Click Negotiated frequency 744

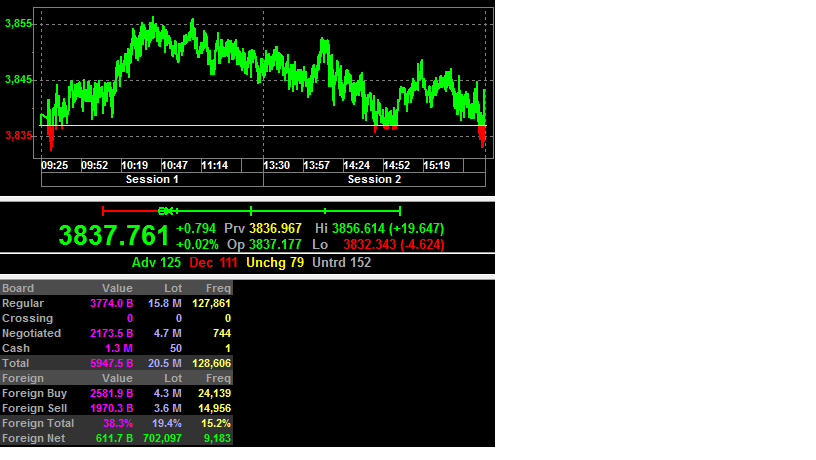pos(222,334)
